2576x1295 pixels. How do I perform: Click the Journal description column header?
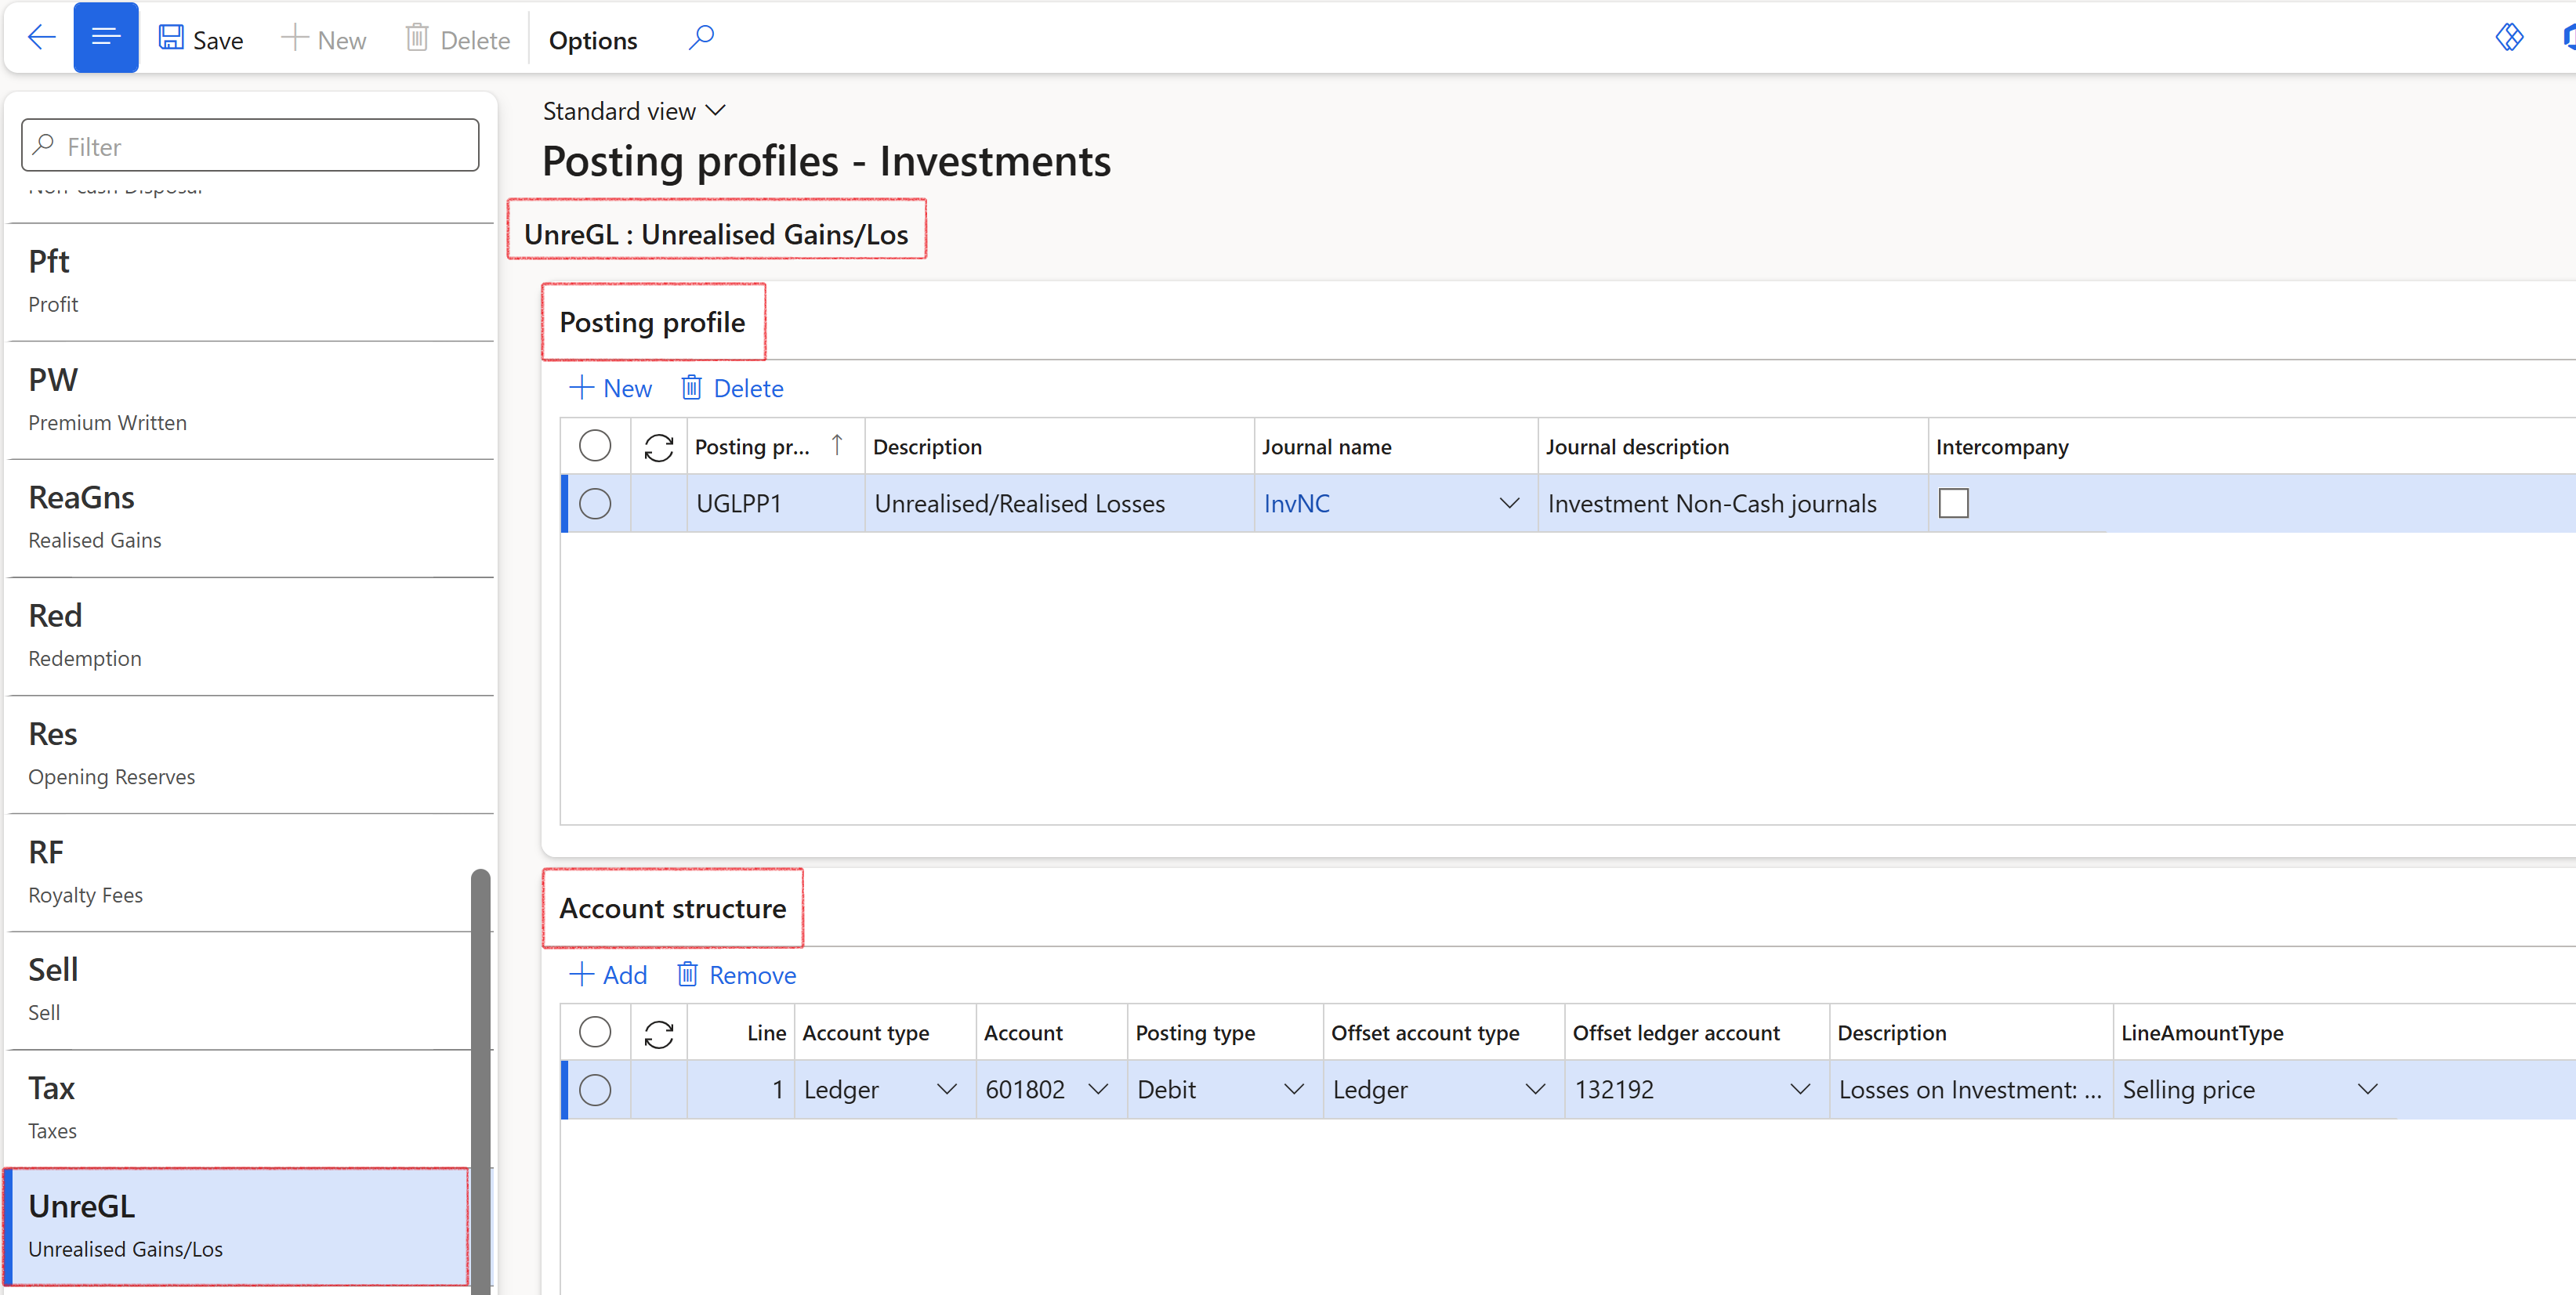[1732, 447]
